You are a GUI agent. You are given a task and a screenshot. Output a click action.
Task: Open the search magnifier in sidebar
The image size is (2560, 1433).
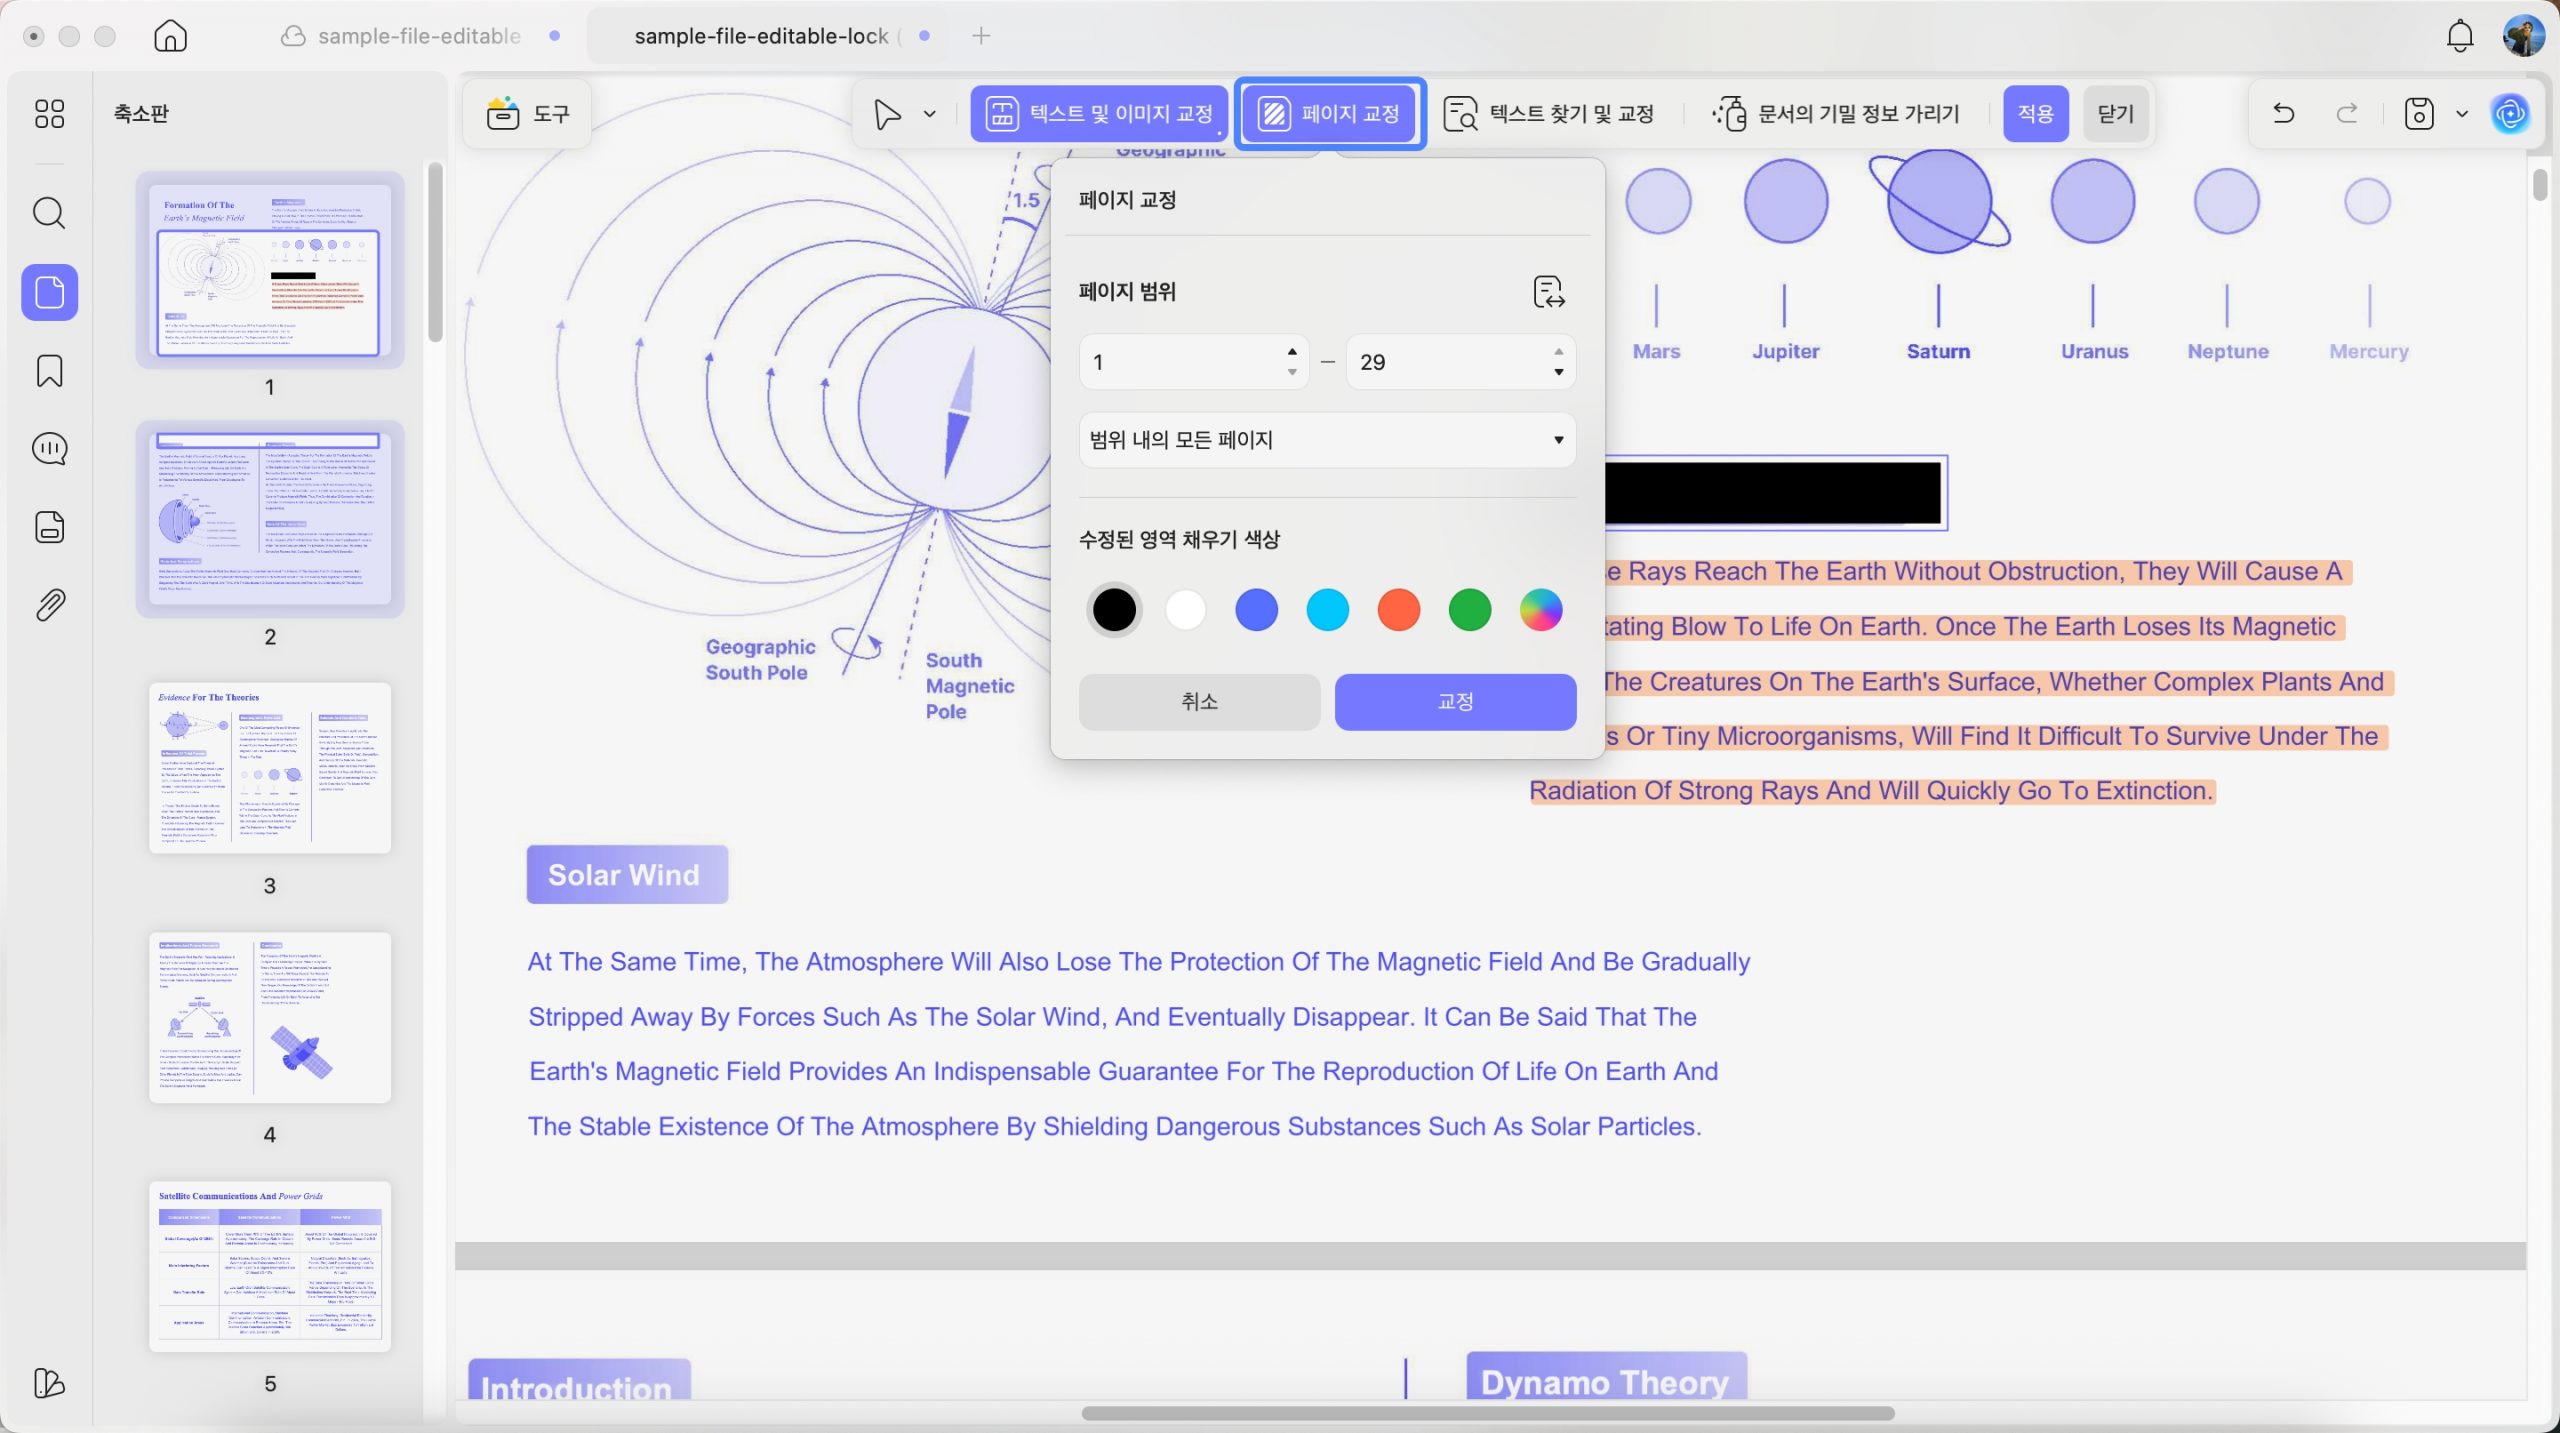pyautogui.click(x=49, y=212)
